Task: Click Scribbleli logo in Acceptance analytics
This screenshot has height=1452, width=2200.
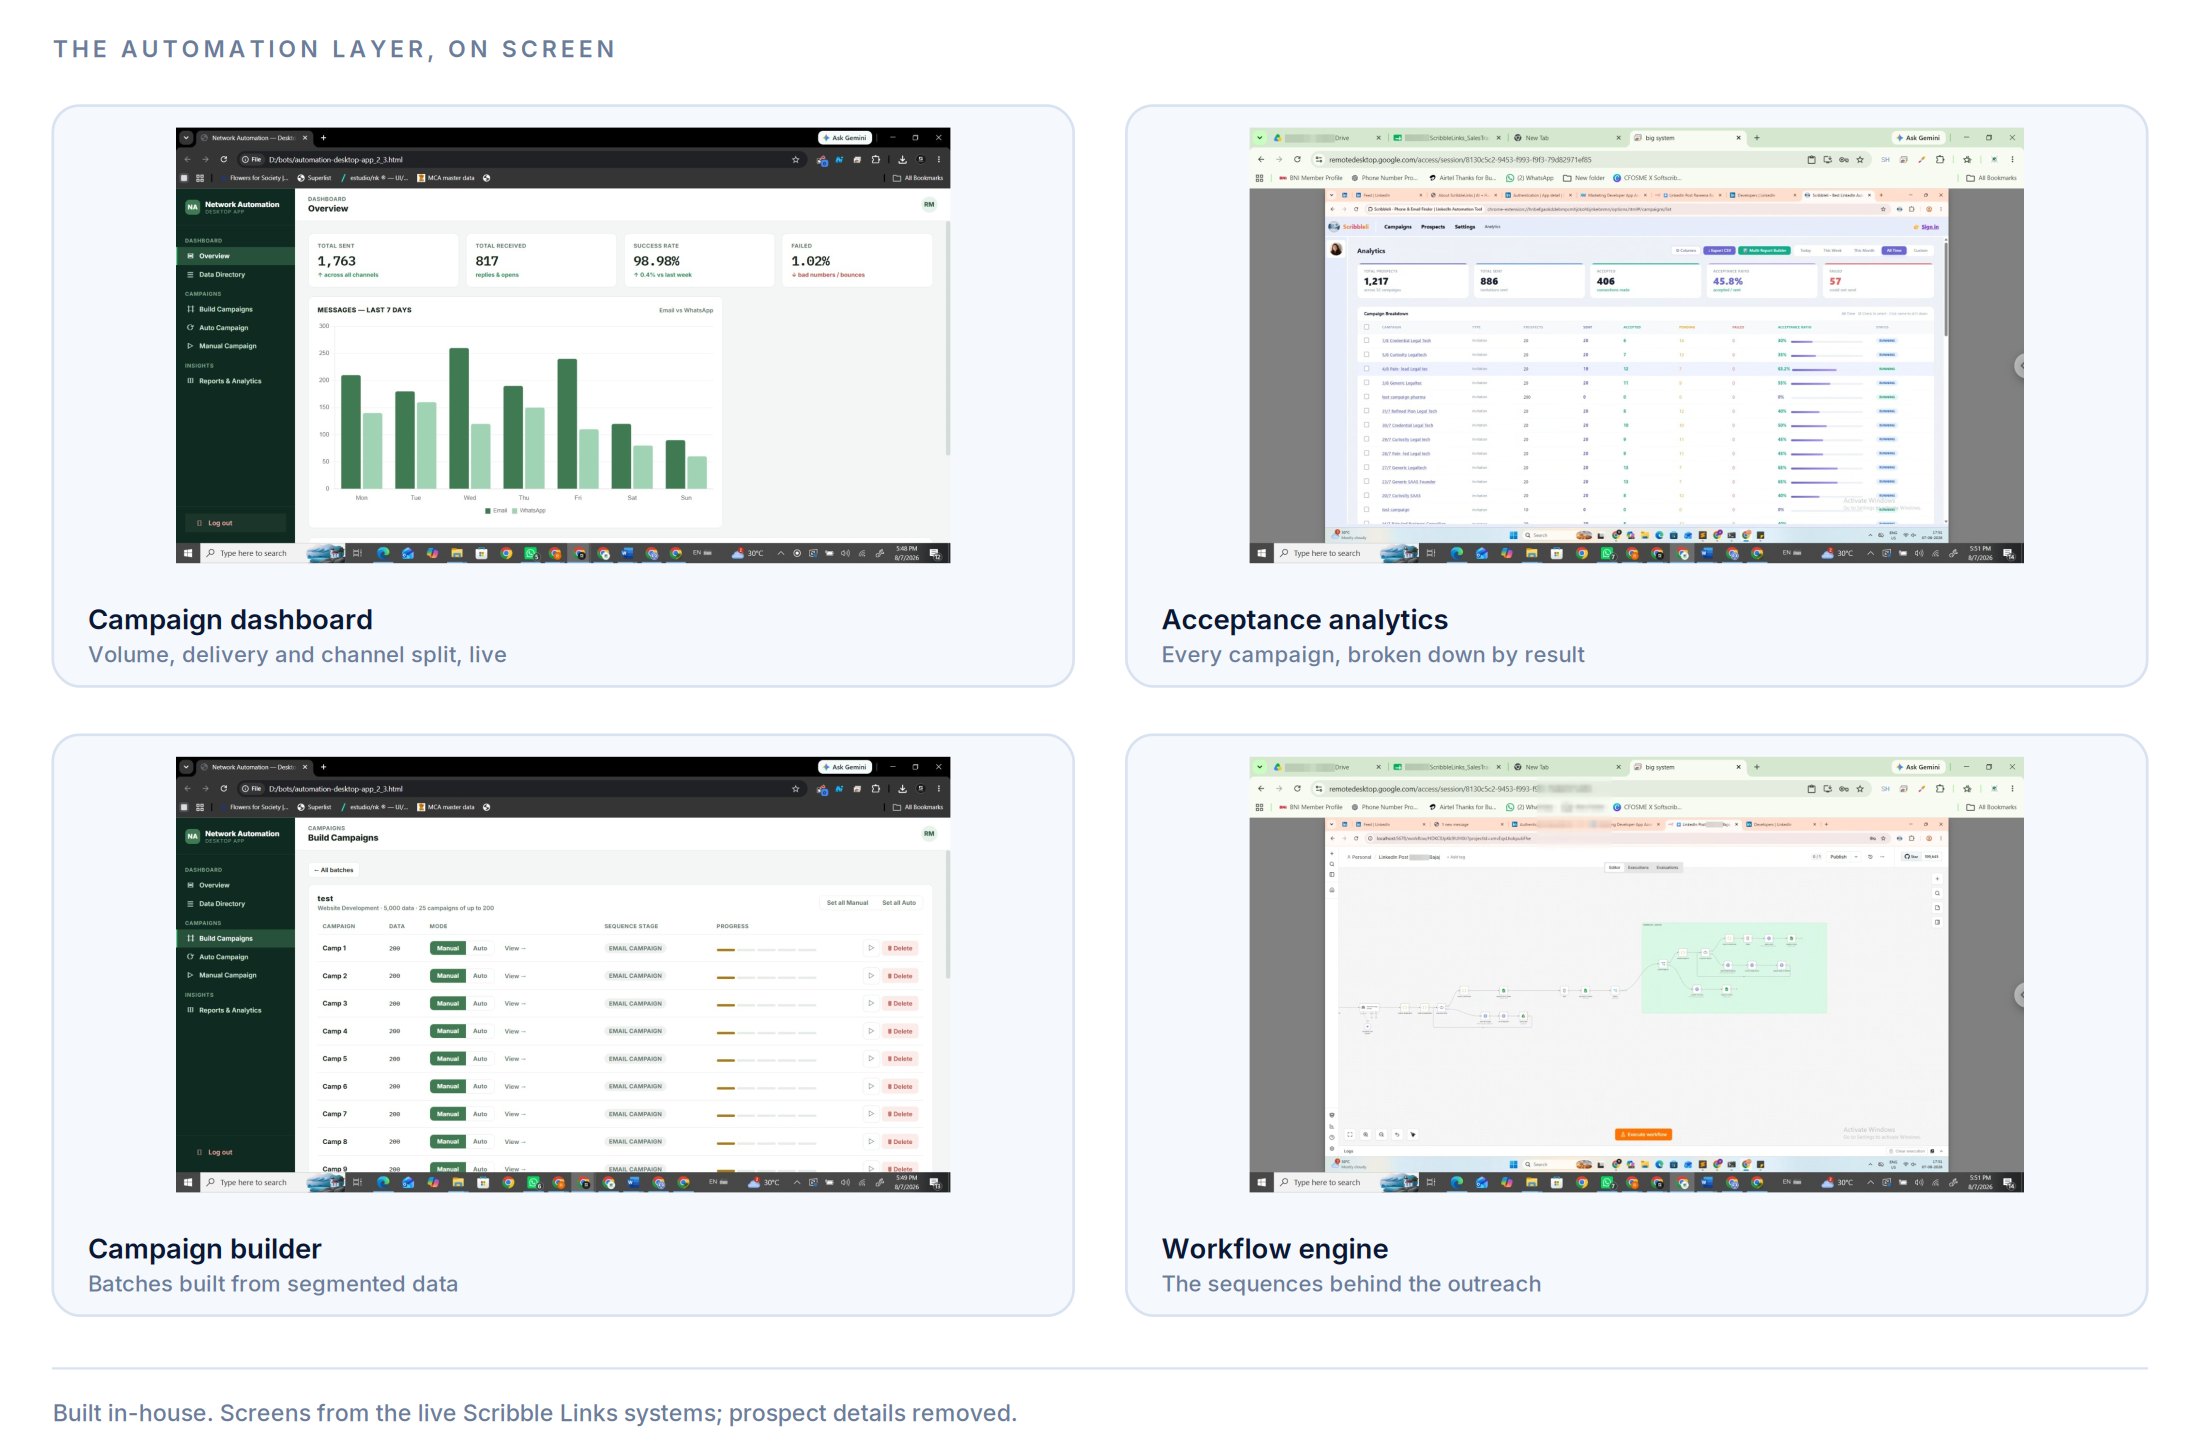Action: [1349, 227]
